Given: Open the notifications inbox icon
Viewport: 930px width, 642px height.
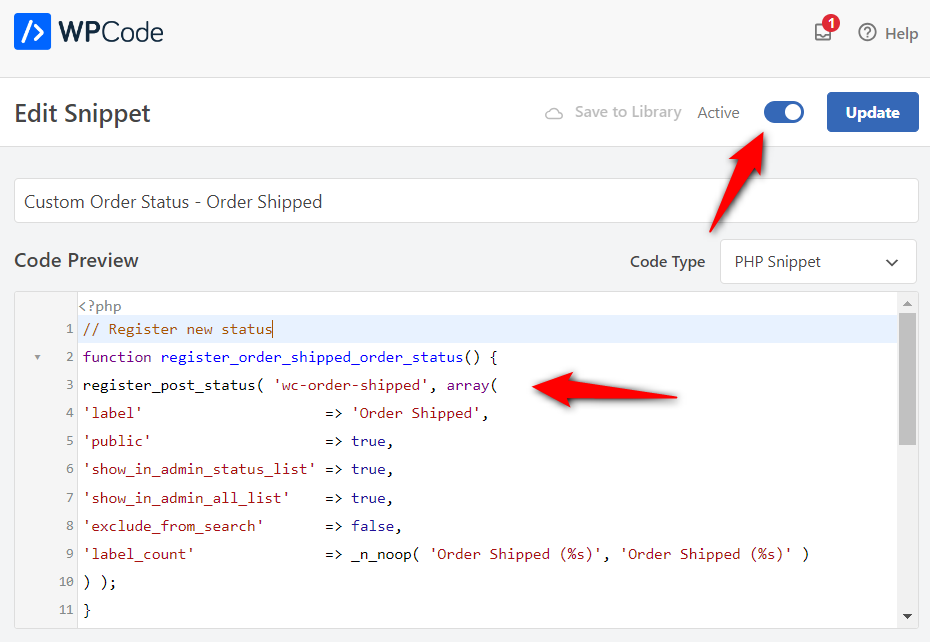Looking at the screenshot, I should tap(822, 33).
